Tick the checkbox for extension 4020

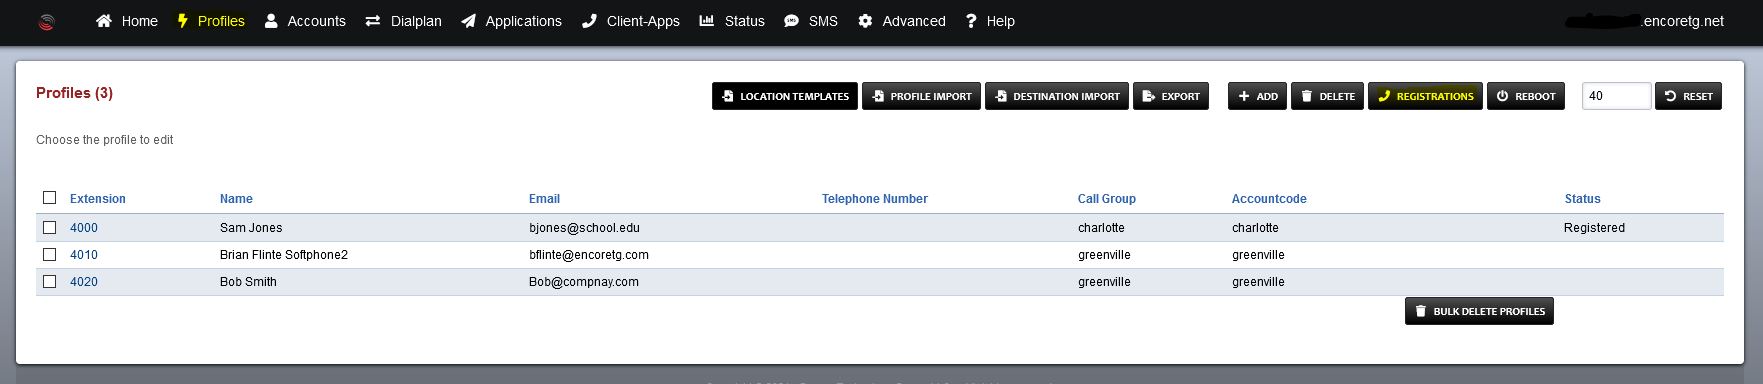pos(50,282)
